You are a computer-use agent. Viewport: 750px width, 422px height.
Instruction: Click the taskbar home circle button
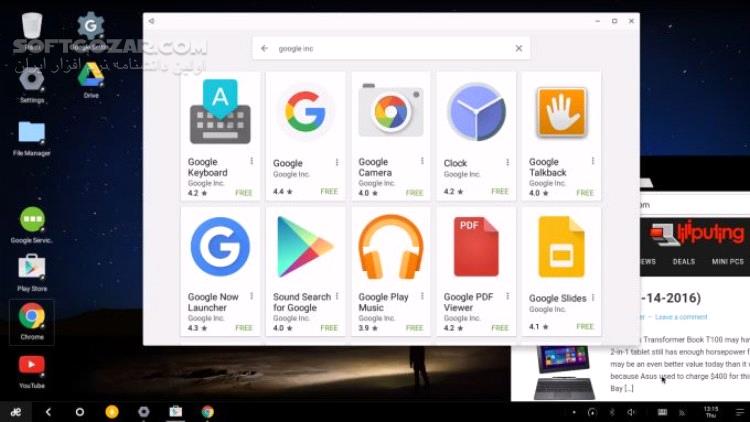[80, 412]
